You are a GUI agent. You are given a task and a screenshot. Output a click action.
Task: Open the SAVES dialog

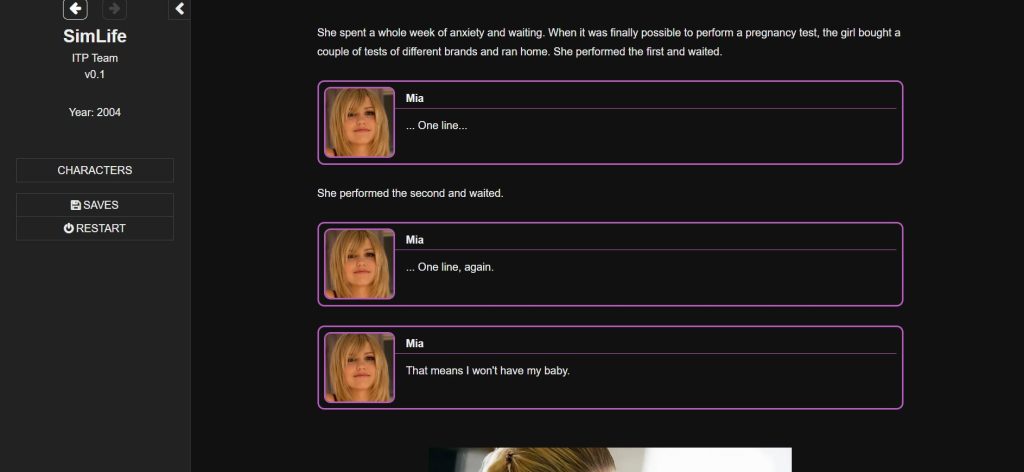[x=95, y=205]
